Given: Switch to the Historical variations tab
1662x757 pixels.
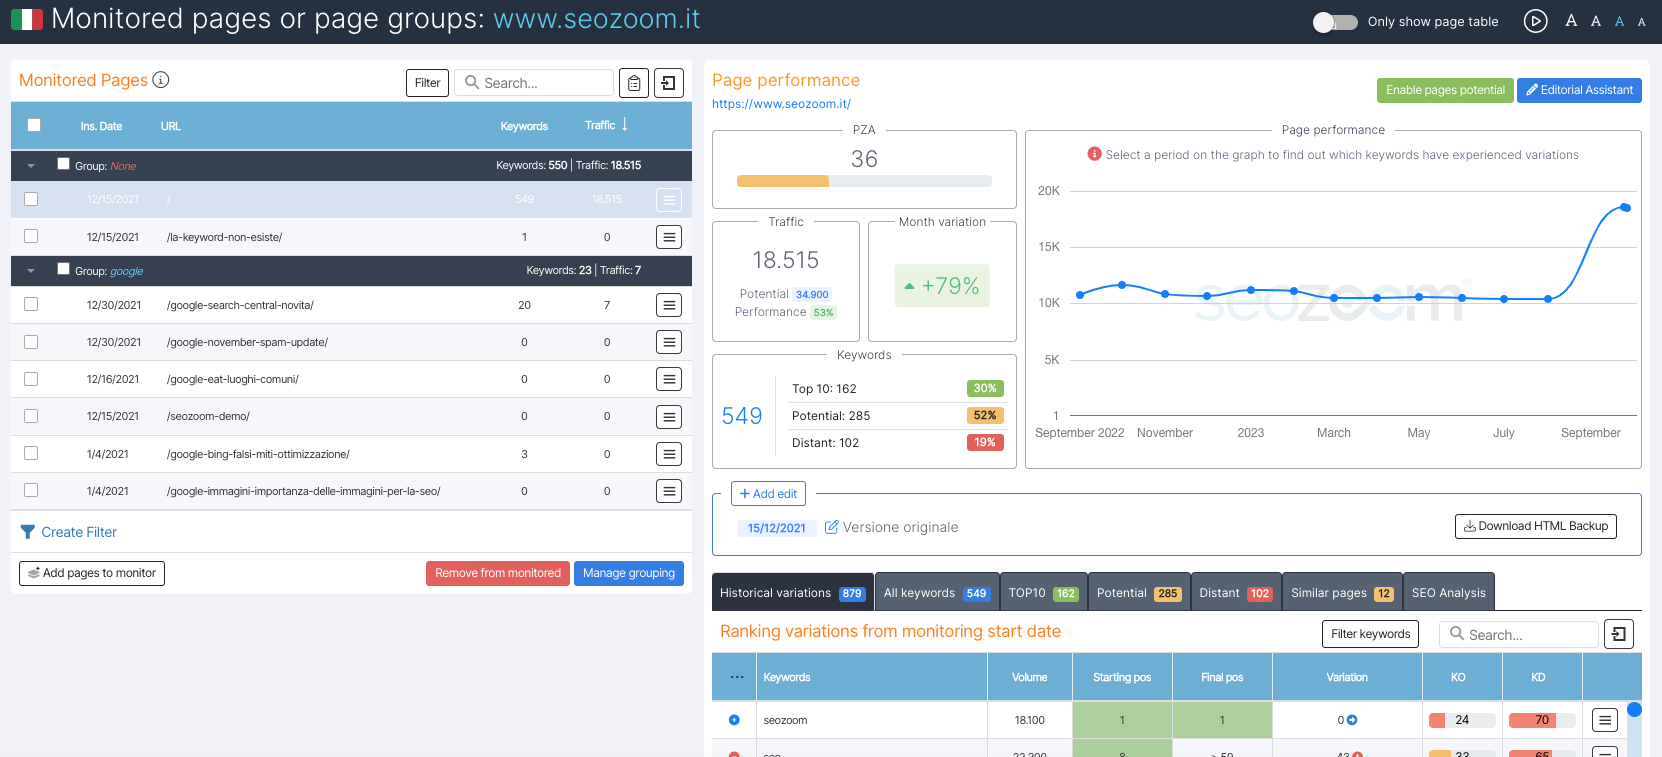Looking at the screenshot, I should tap(792, 592).
